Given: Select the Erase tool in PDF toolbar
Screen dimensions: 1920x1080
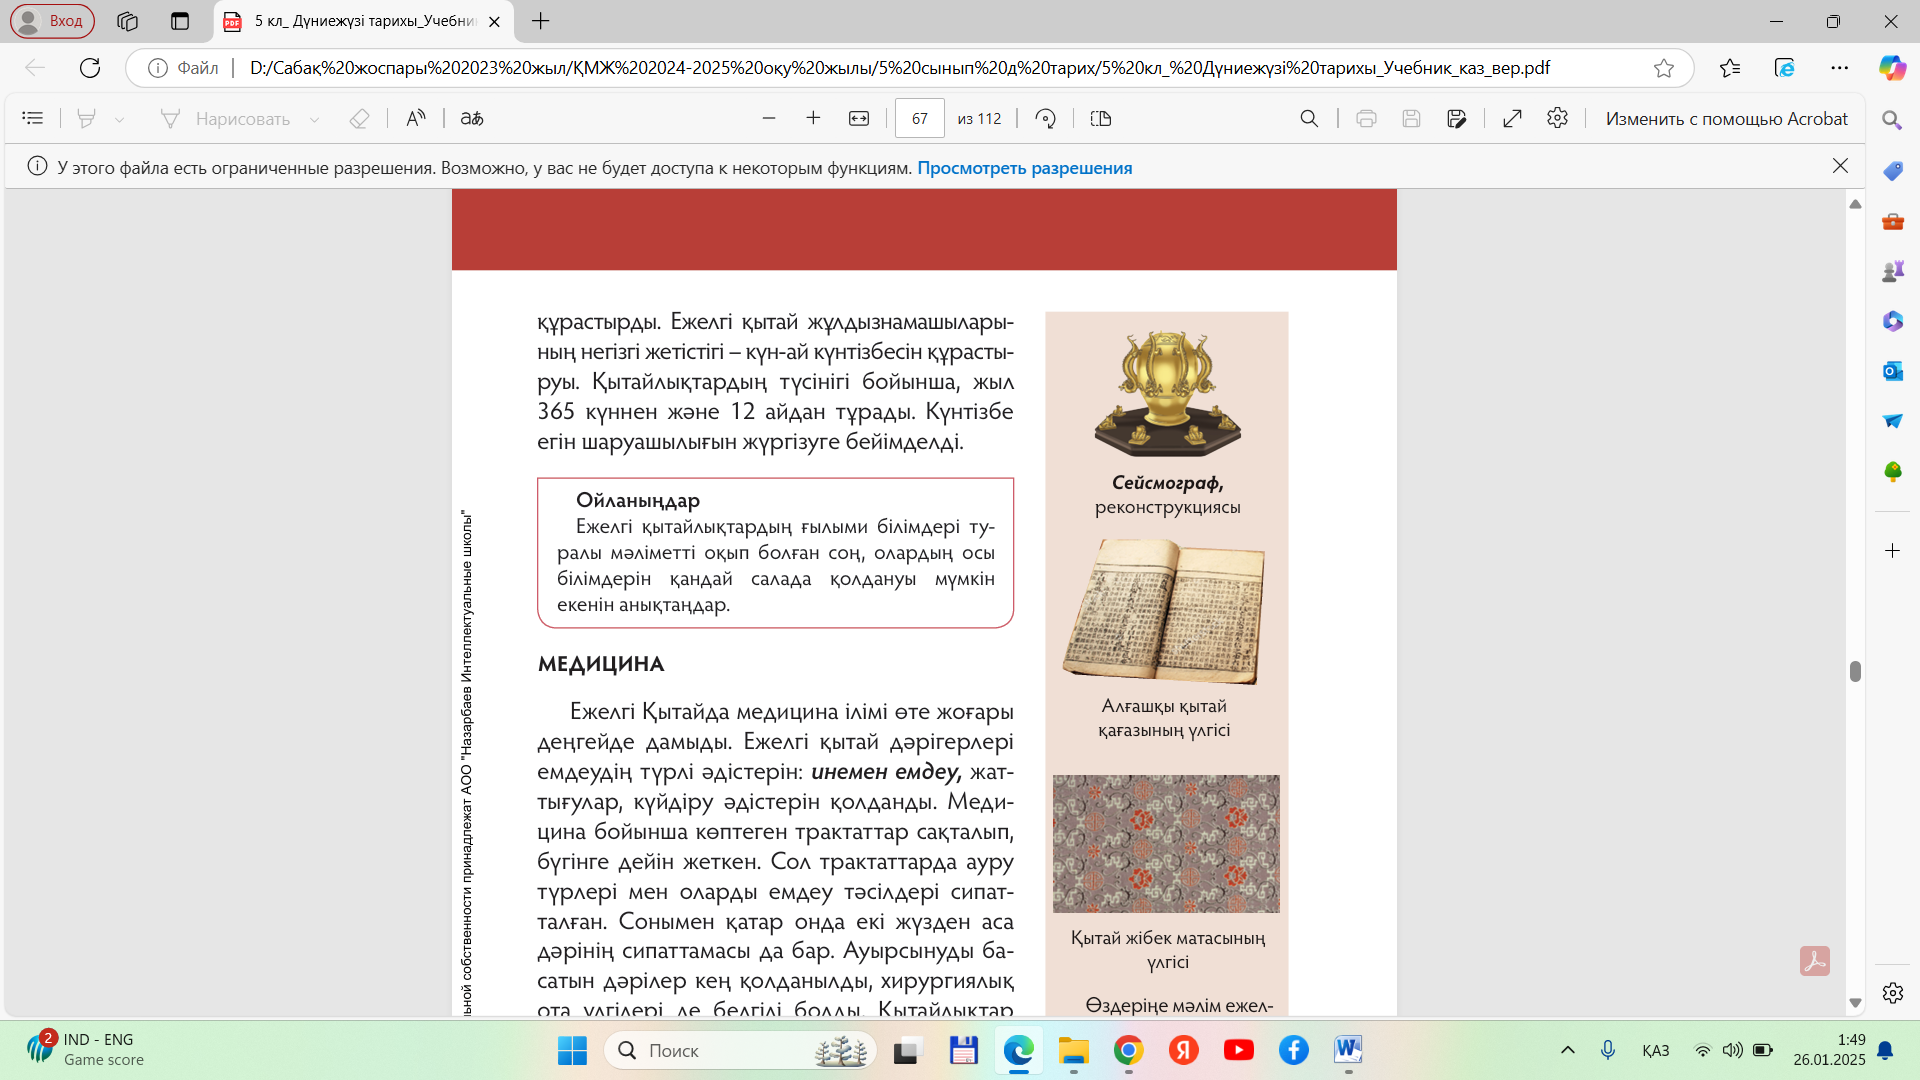Looking at the screenshot, I should click(x=359, y=118).
